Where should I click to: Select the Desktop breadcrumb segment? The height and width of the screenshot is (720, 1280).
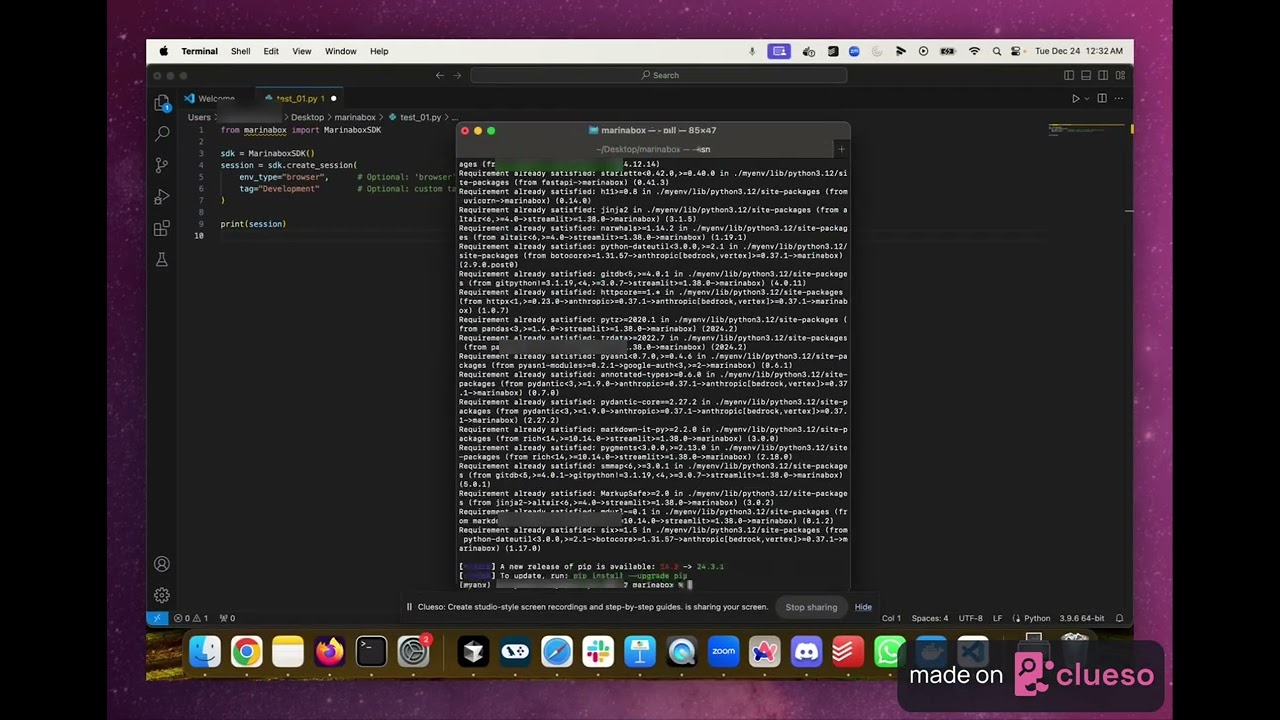pos(307,117)
